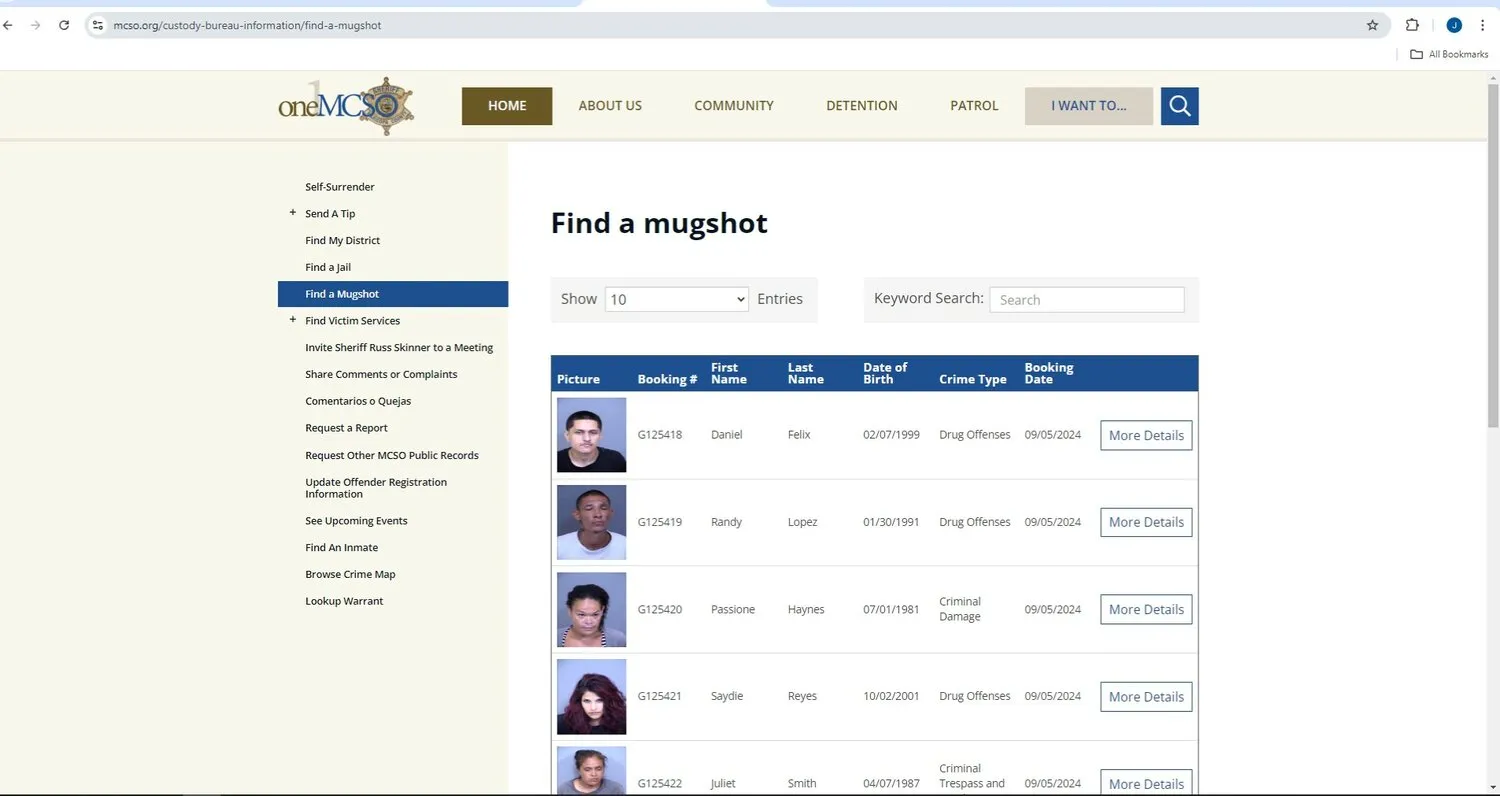The image size is (1500, 796).
Task: View site information icon in address bar
Action: point(98,25)
